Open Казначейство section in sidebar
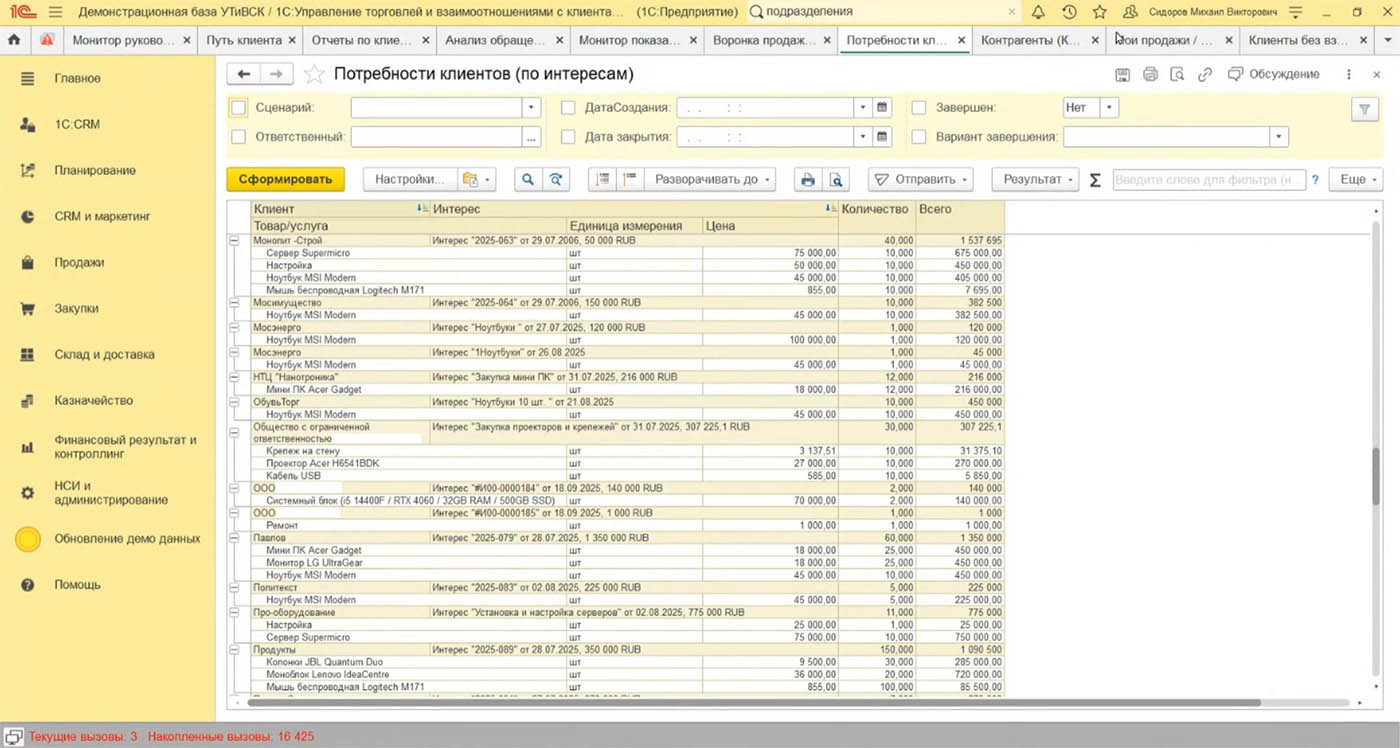Image resolution: width=1400 pixels, height=748 pixels. pyautogui.click(x=94, y=401)
